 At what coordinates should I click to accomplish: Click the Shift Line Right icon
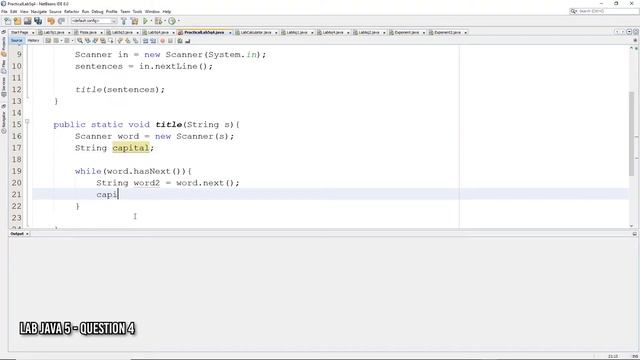pyautogui.click(x=153, y=41)
